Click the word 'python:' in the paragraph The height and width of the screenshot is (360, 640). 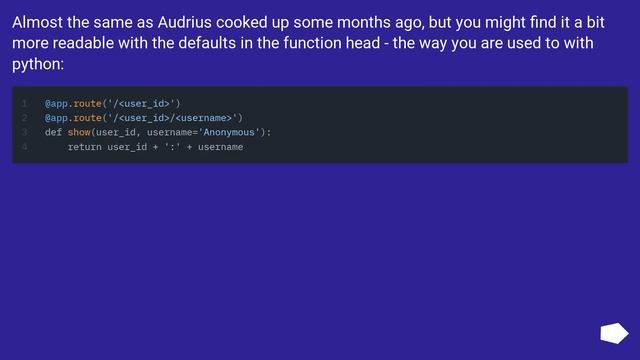coord(38,64)
